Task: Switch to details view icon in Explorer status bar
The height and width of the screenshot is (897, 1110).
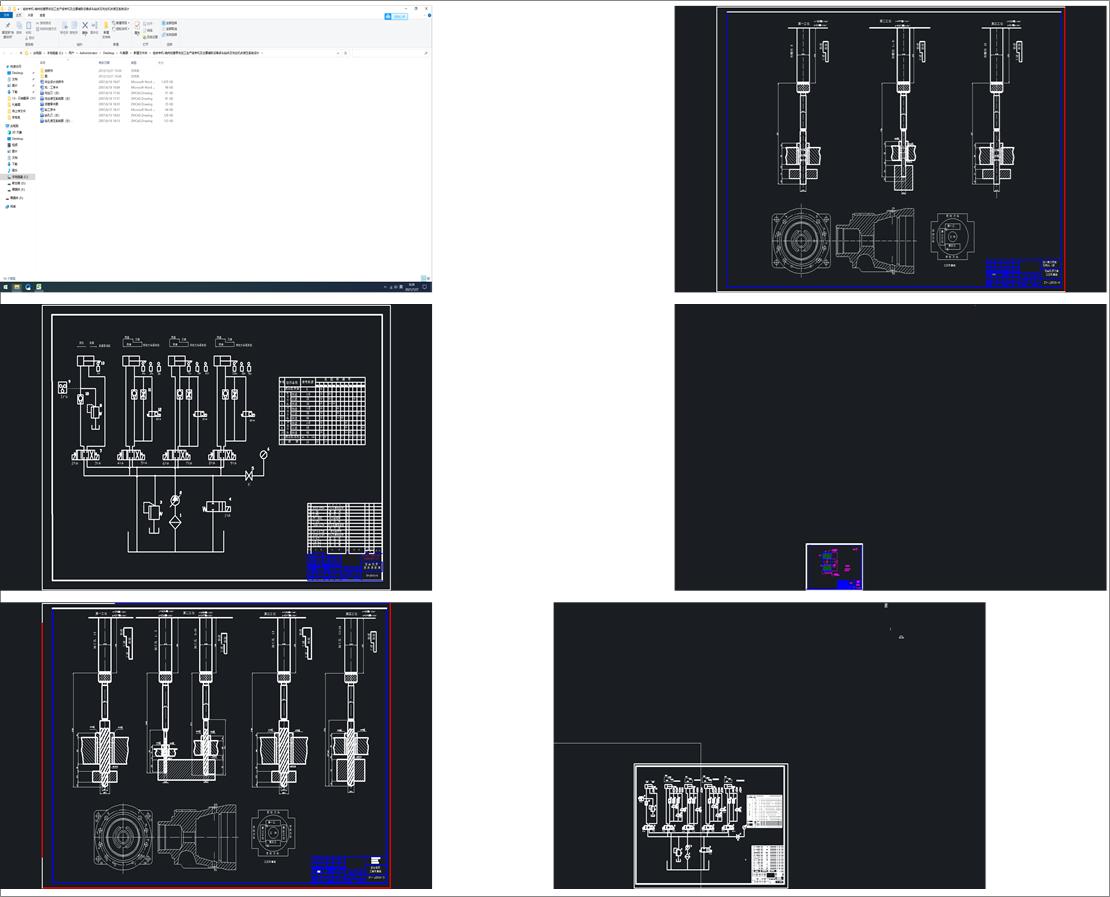Action: (423, 278)
